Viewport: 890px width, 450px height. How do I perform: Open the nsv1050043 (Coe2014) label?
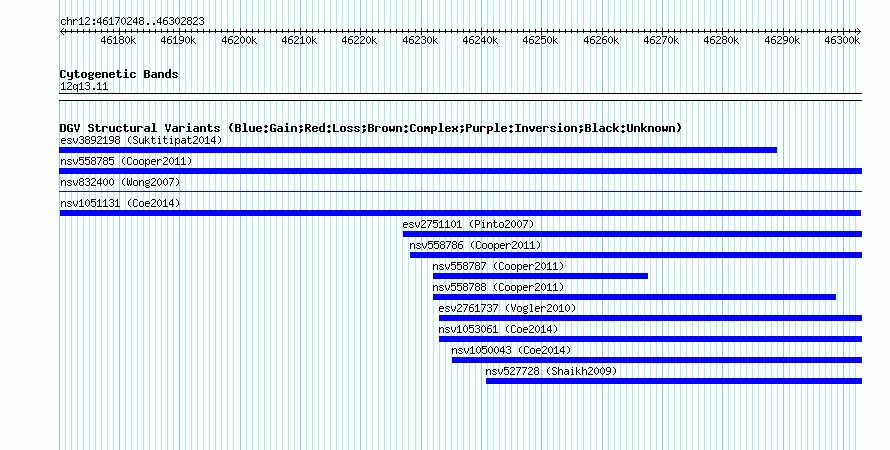511,350
